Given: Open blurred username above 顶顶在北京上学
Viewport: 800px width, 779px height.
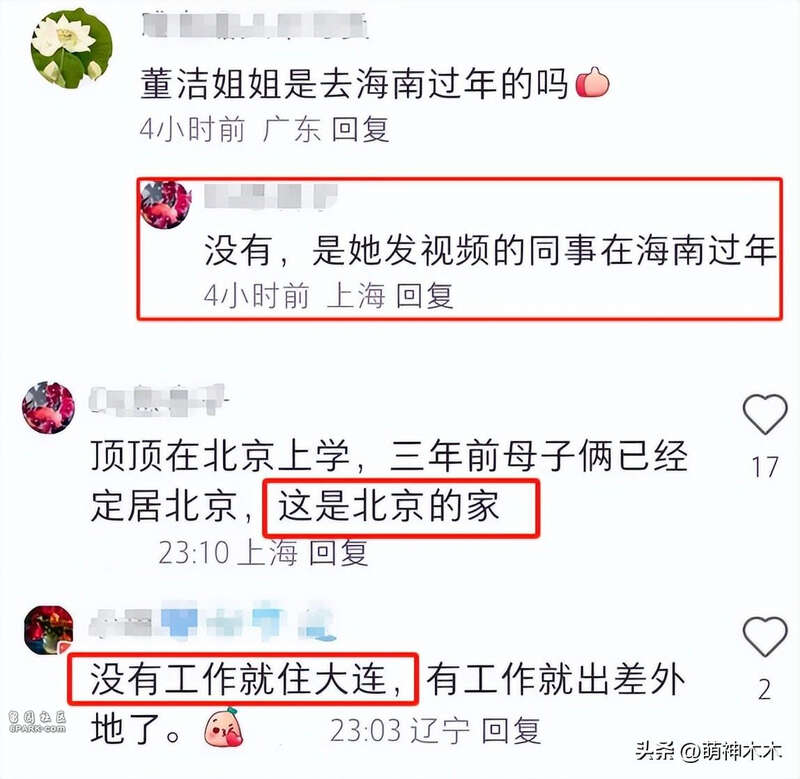Looking at the screenshot, I should pyautogui.click(x=158, y=399).
